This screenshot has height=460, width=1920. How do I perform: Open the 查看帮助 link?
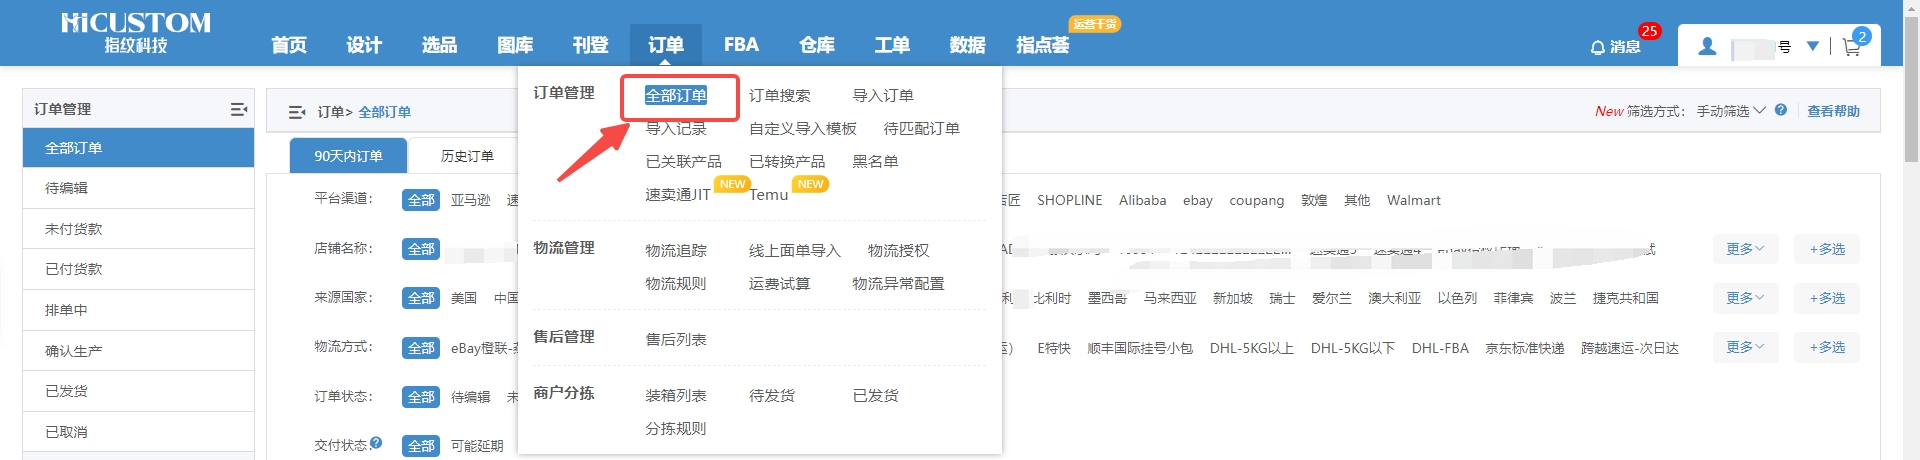[x=1833, y=111]
